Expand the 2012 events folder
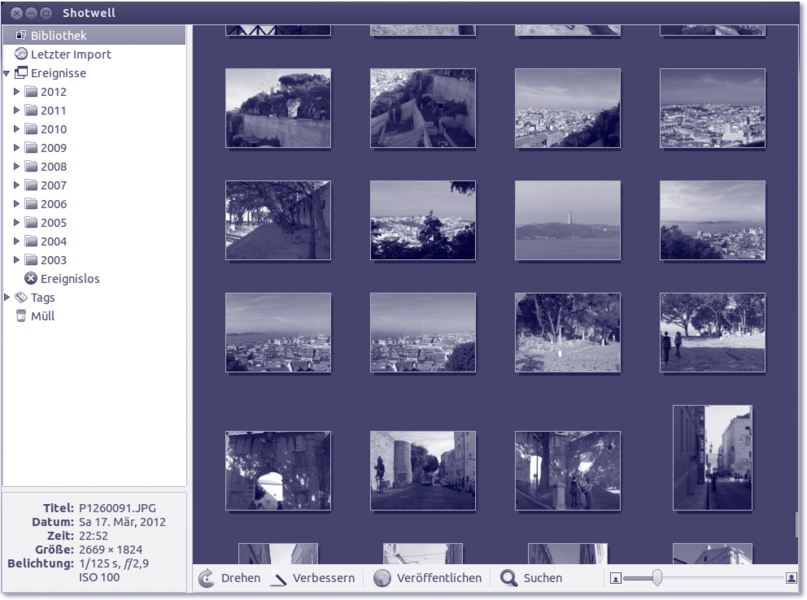The image size is (807, 600). [x=16, y=92]
